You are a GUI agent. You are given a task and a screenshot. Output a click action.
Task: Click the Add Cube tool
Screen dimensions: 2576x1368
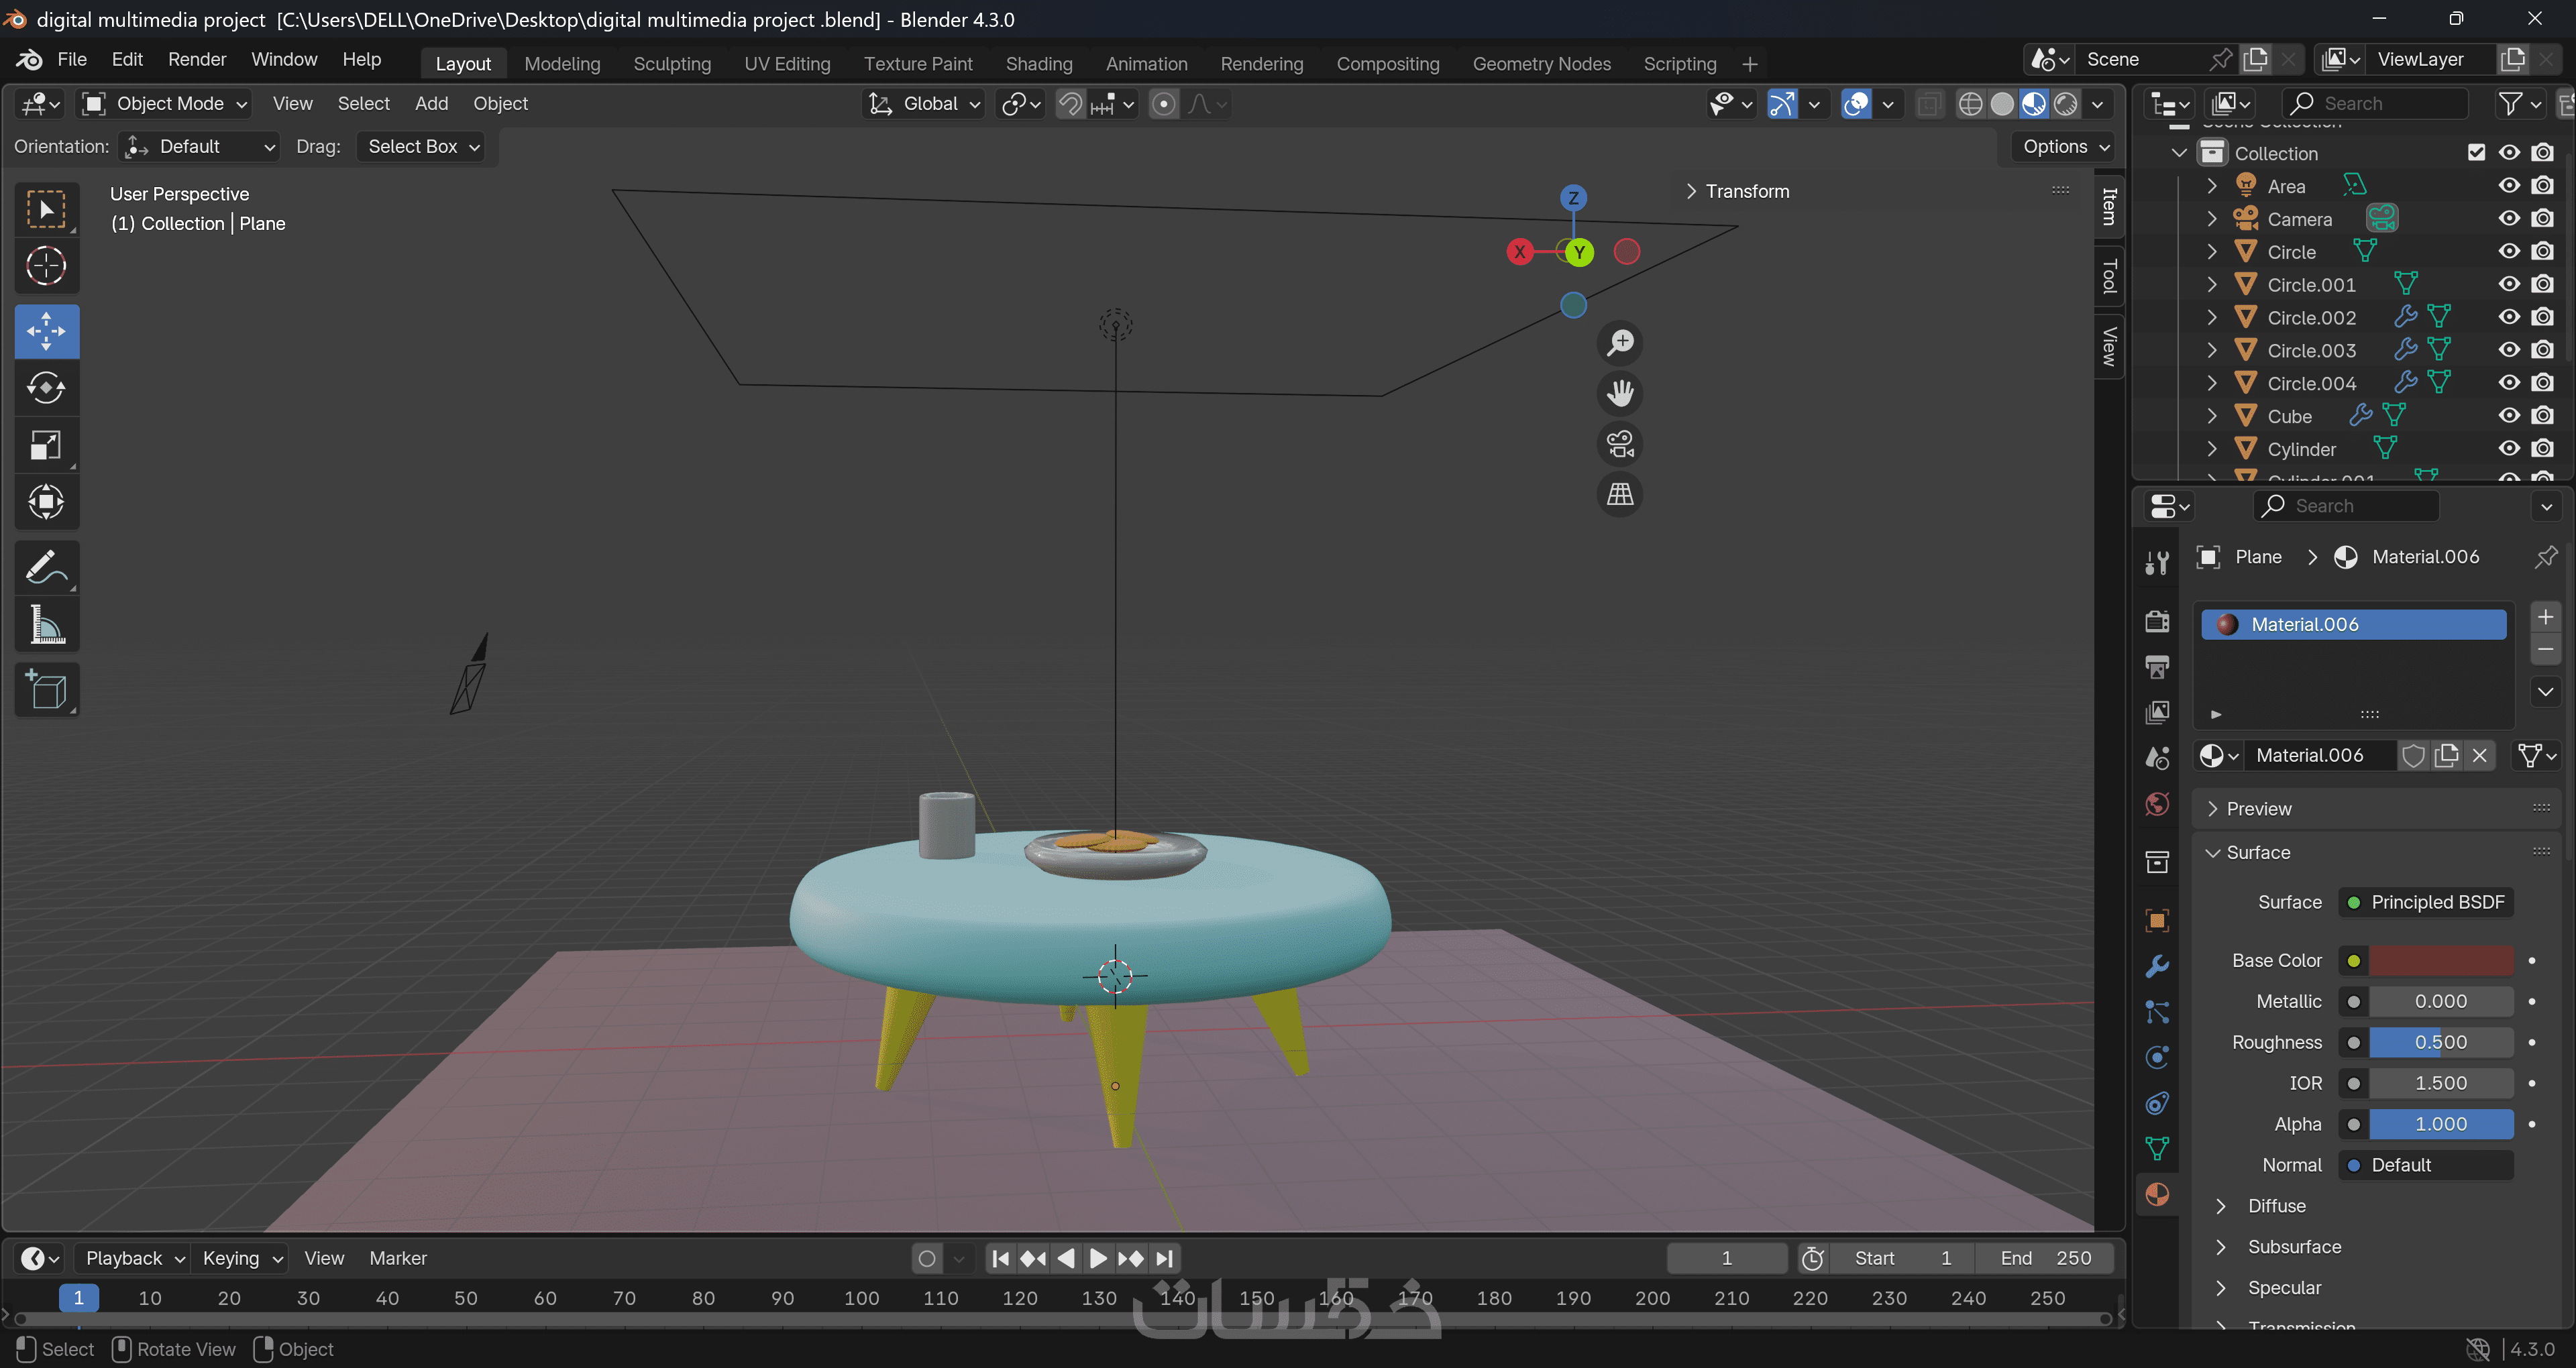[46, 689]
